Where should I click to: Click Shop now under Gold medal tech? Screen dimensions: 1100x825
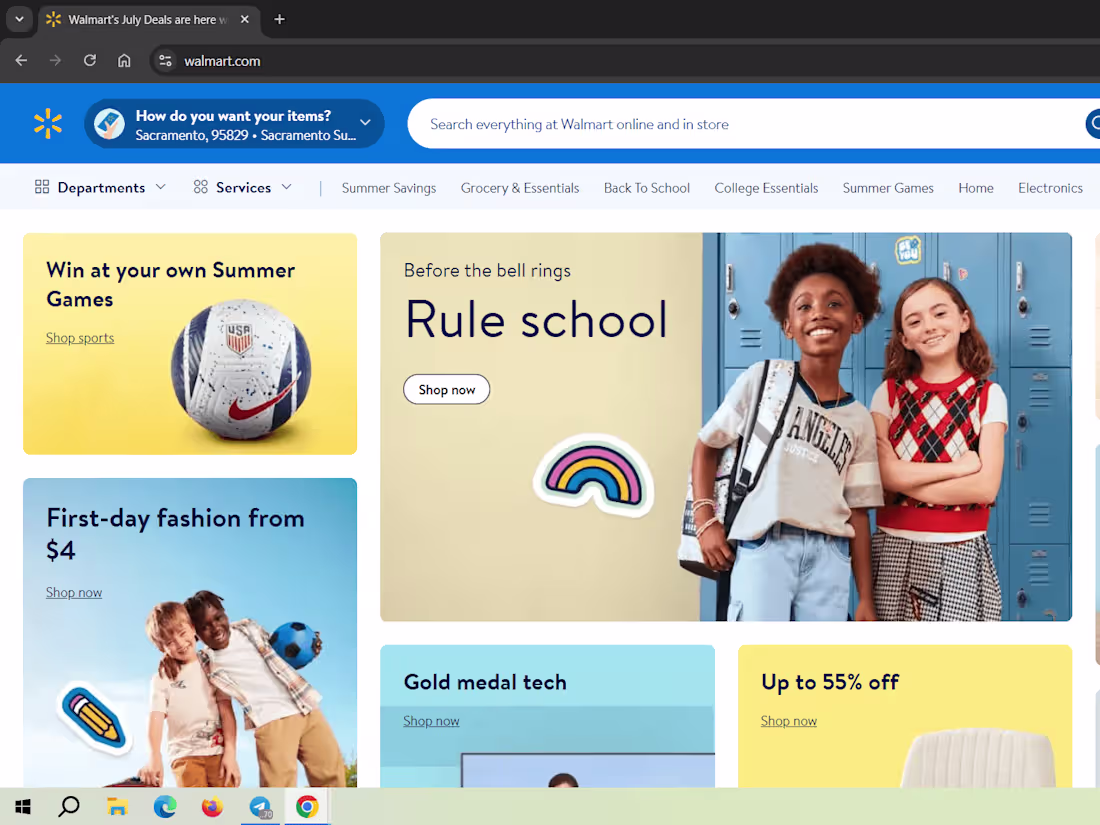431,721
